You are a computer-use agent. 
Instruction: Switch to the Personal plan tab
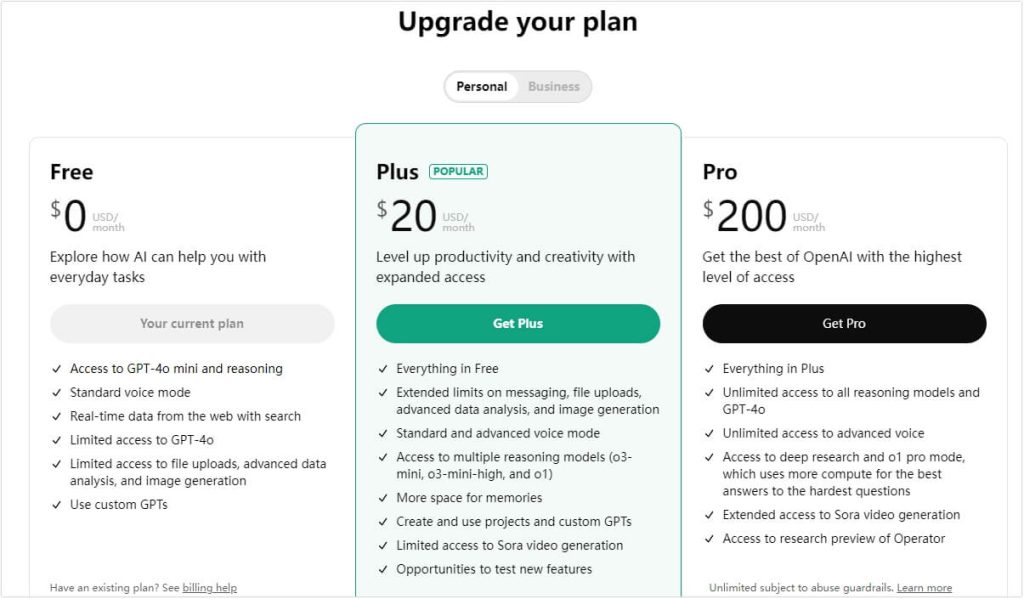482,87
